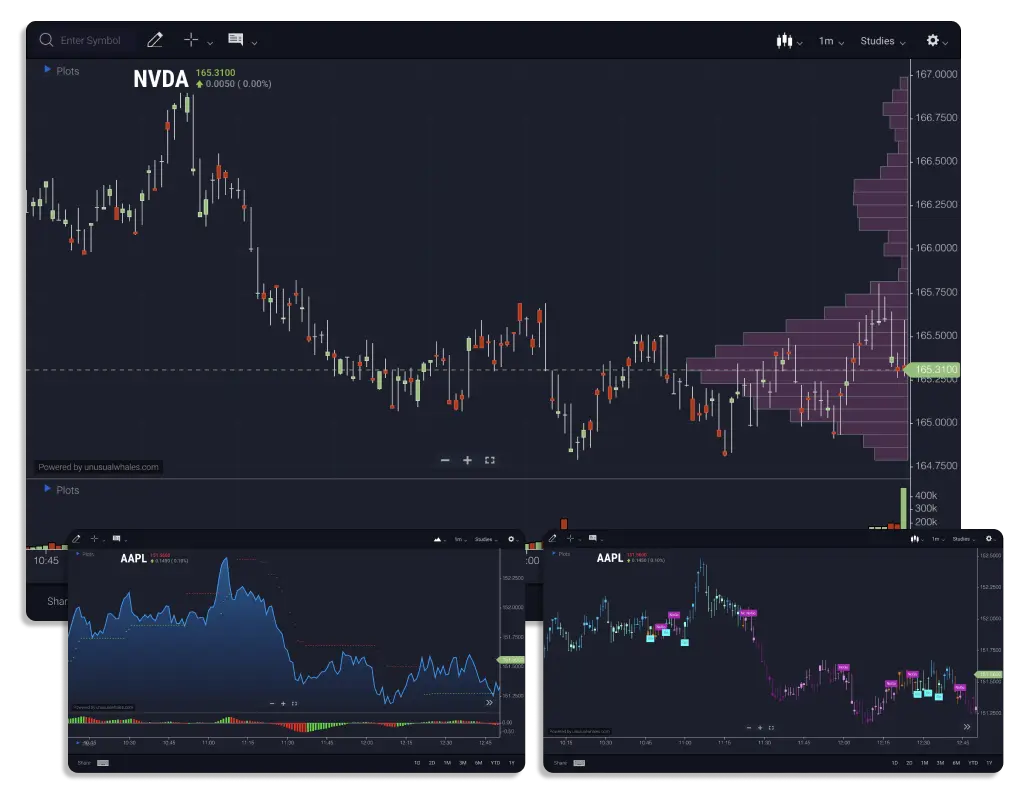Select the 1D range in AAPL area chart
The height and width of the screenshot is (796, 1023).
417,763
